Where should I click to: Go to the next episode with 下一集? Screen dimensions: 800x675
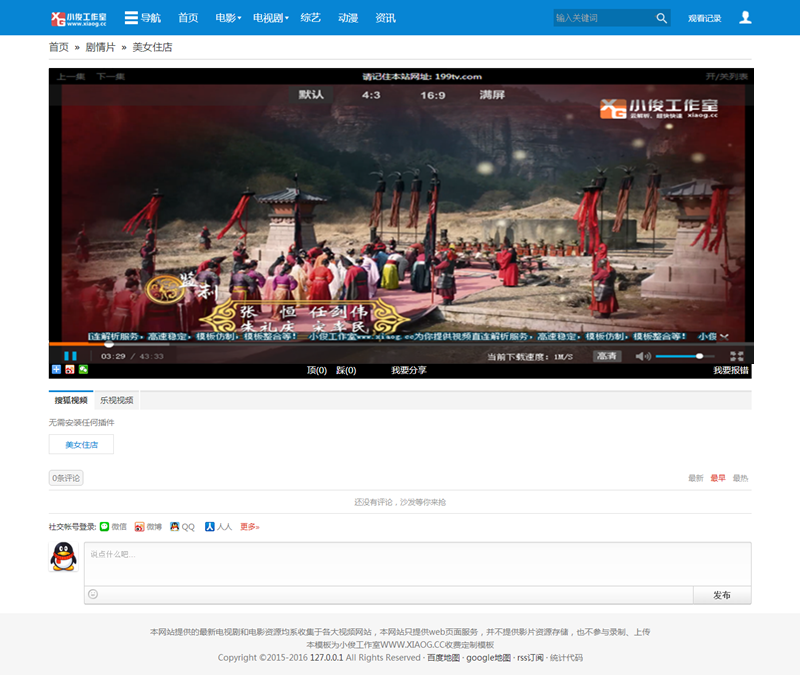[x=111, y=77]
